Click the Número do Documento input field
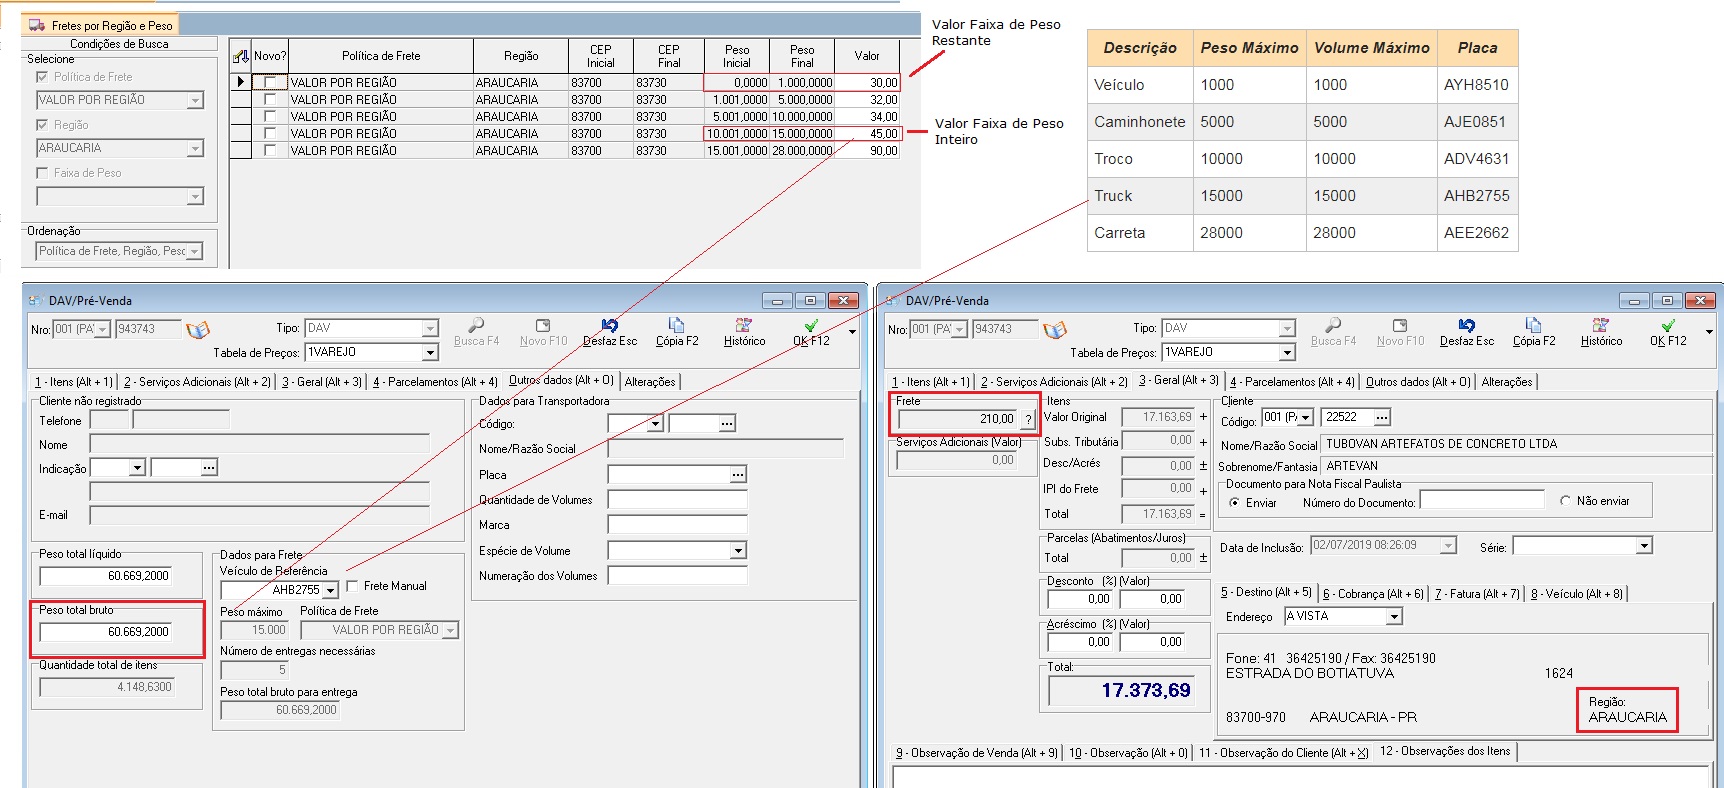Image resolution: width=1724 pixels, height=788 pixels. coord(1481,501)
